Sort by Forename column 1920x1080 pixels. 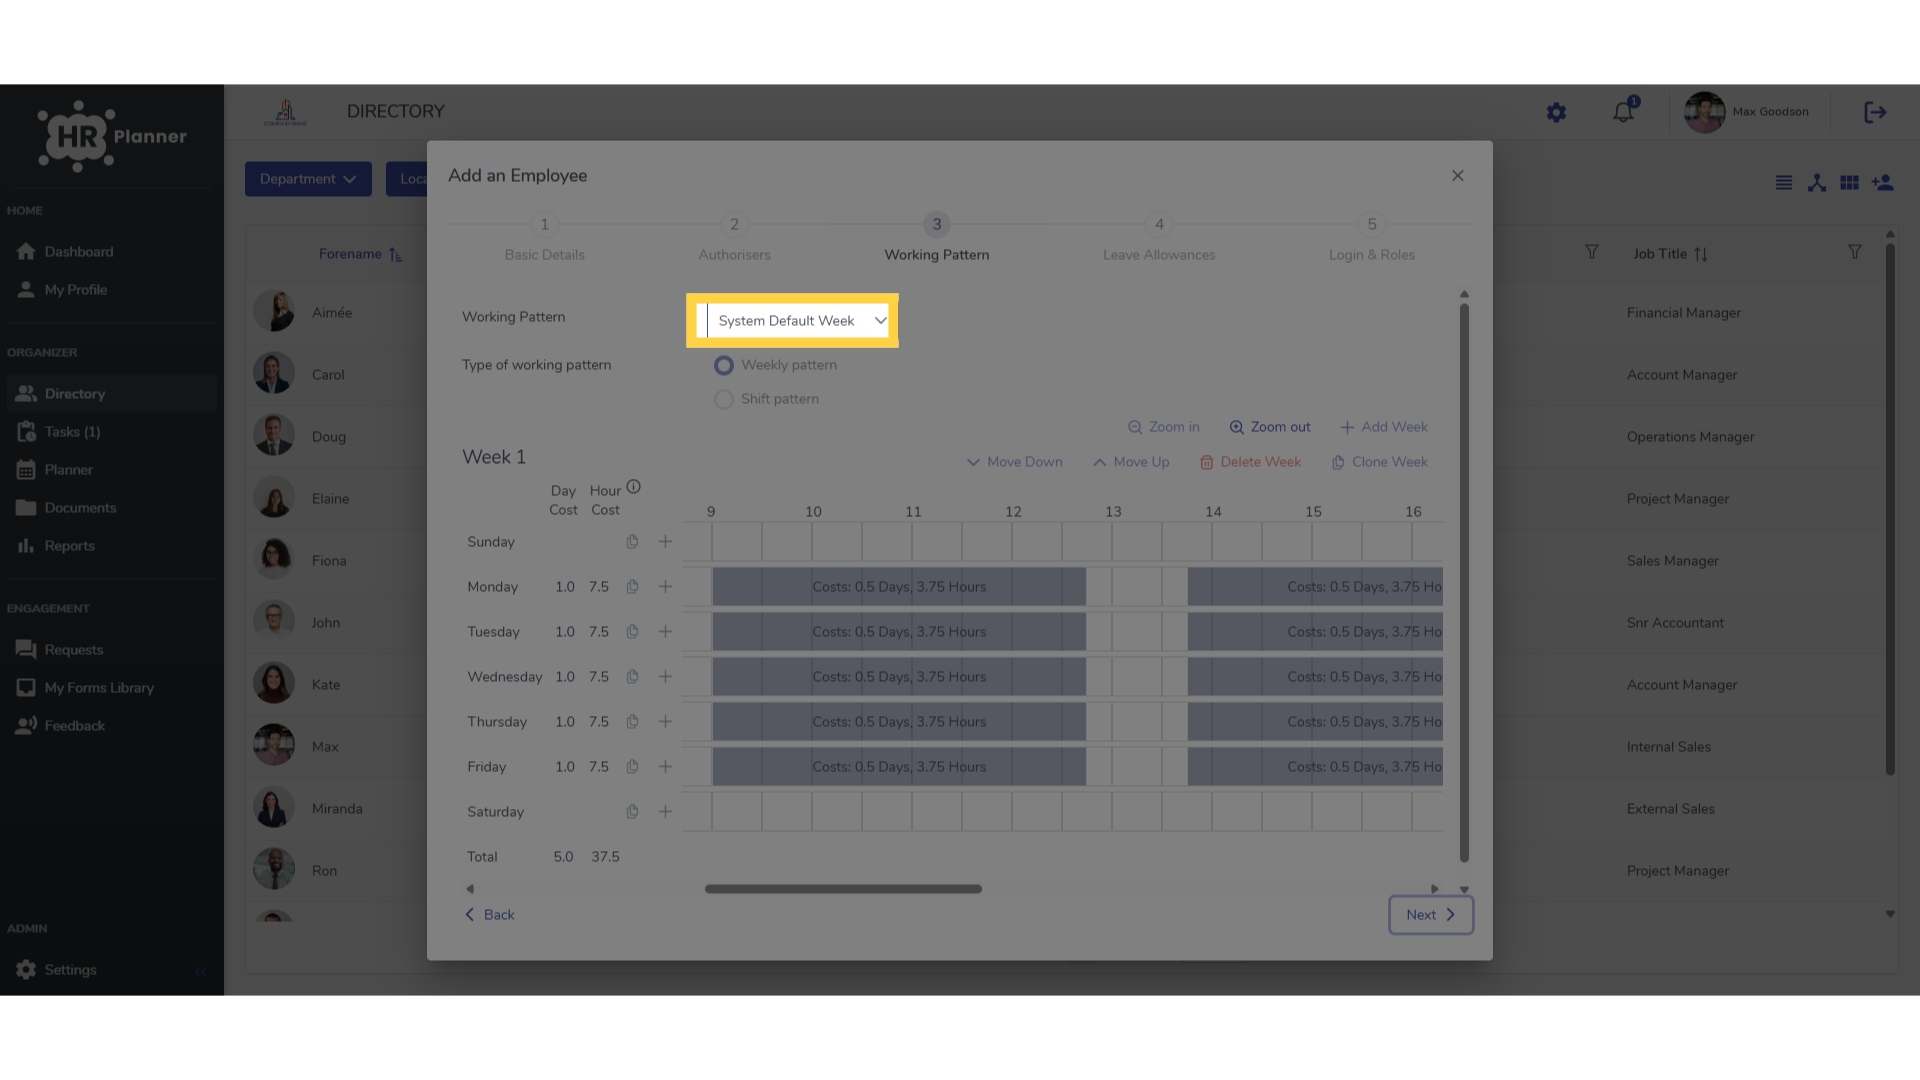(396, 254)
